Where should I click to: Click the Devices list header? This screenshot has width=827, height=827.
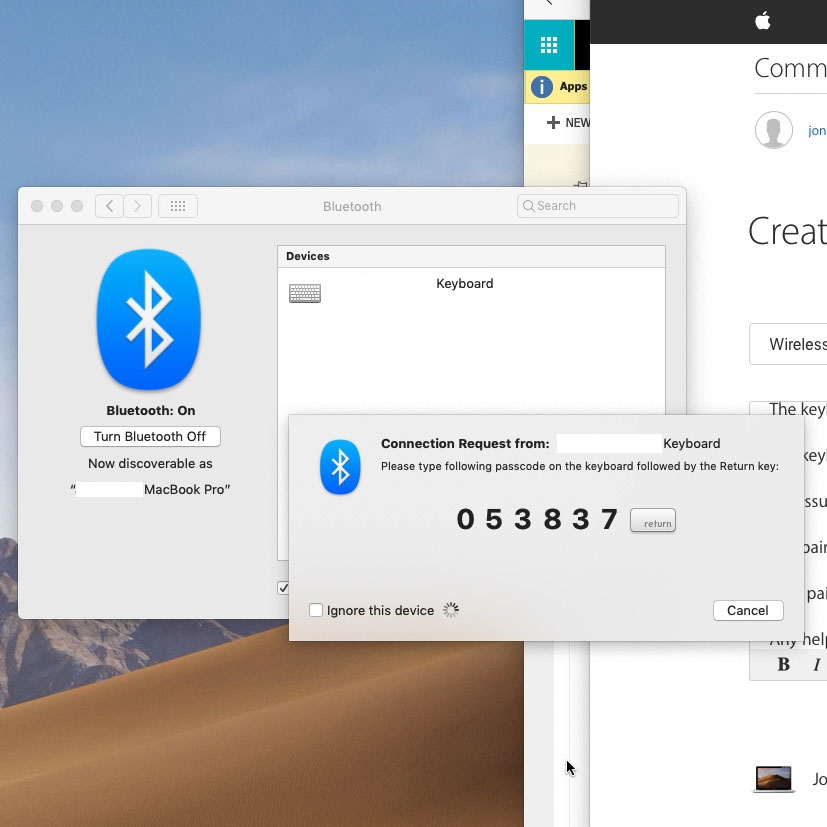(471, 256)
